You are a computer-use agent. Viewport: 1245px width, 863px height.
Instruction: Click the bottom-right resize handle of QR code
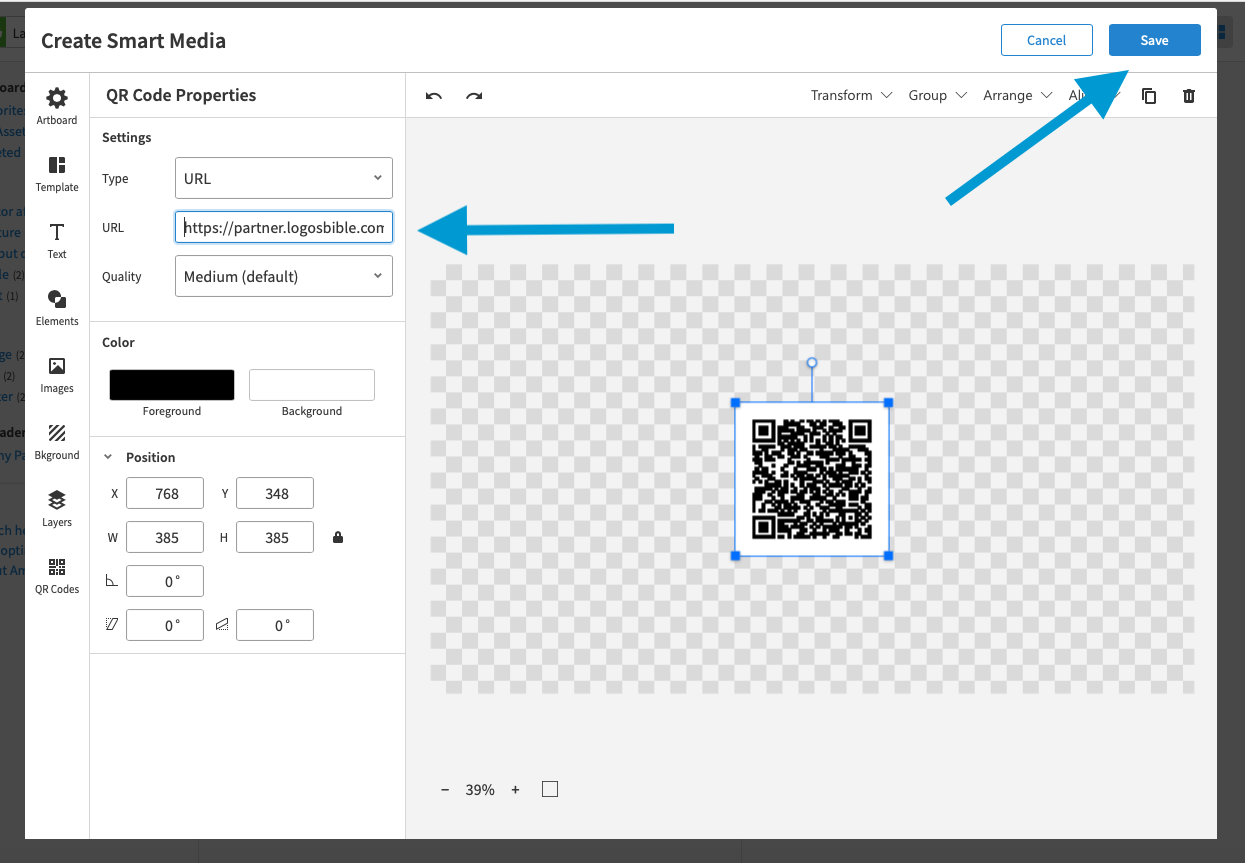point(888,556)
